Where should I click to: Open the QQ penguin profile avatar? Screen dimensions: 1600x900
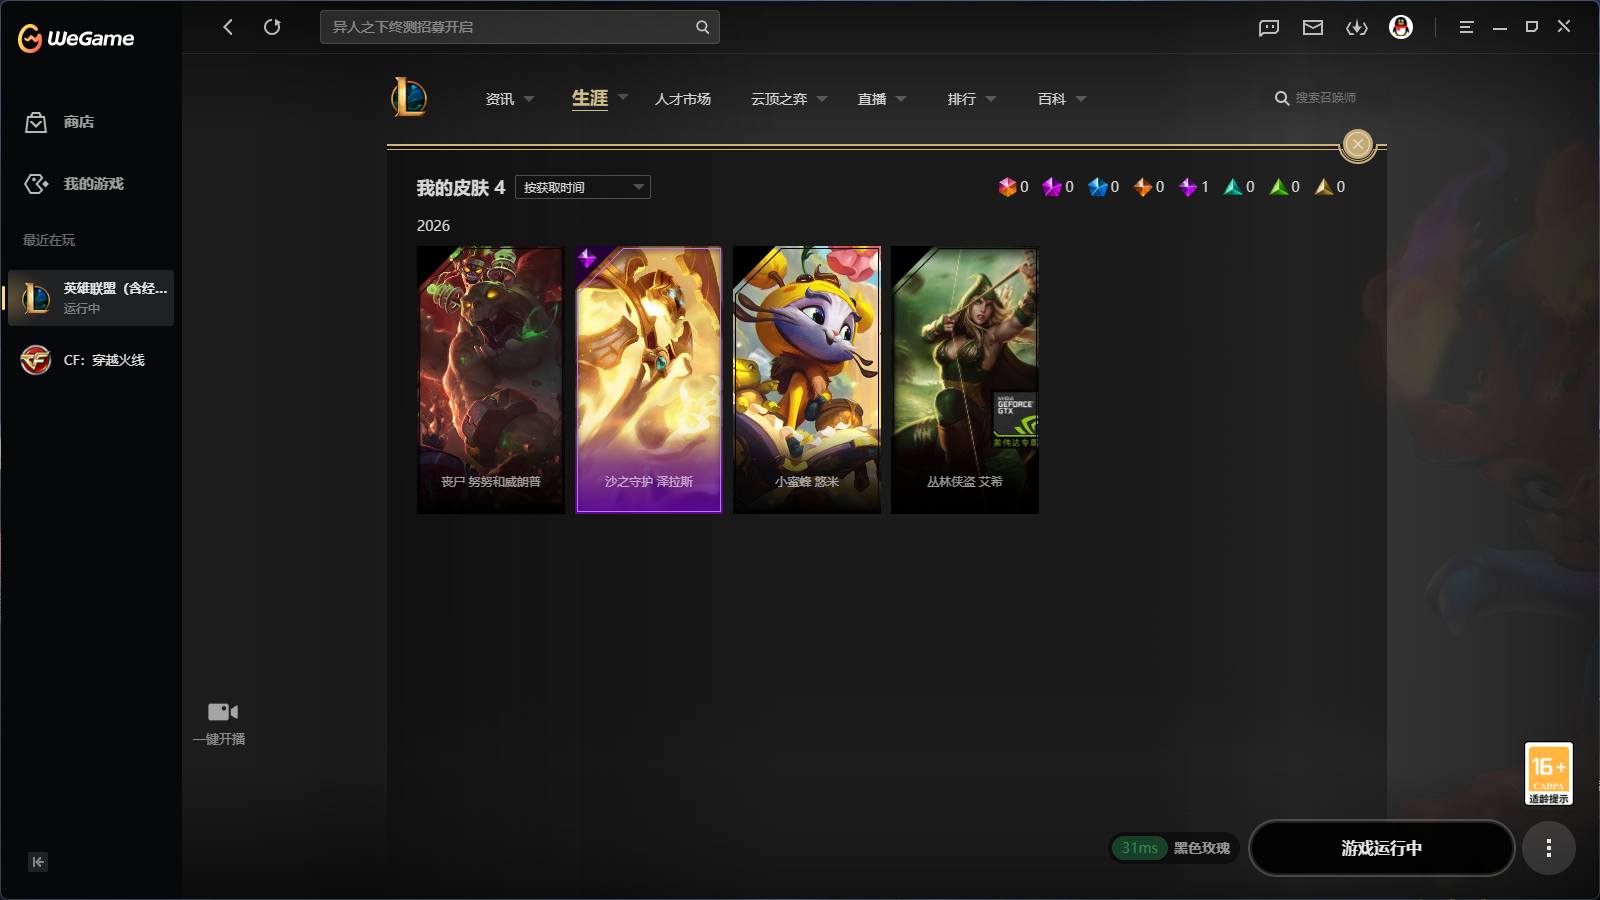click(1401, 27)
